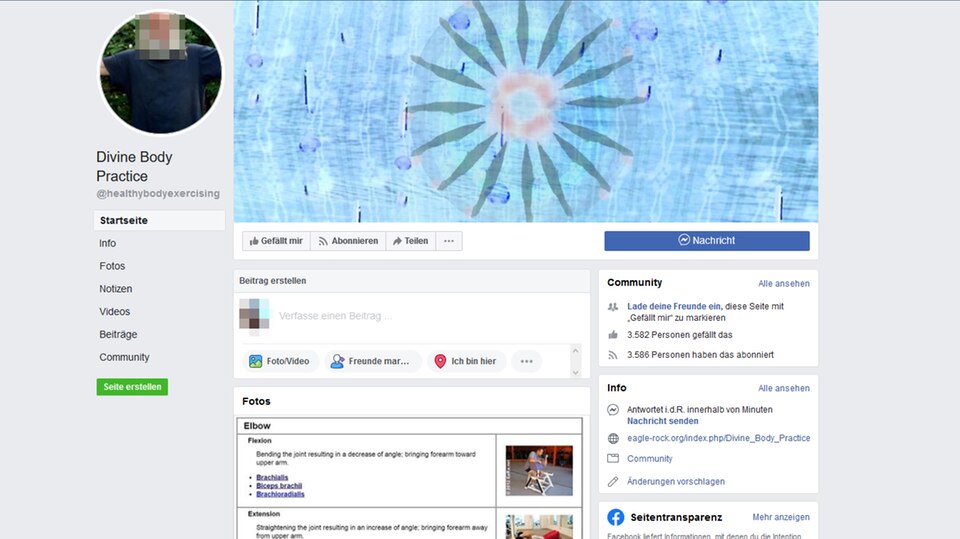Screen dimensions: 960x539
Task: Click Lade deine Freunde ein link
Action: pyautogui.click(x=674, y=306)
